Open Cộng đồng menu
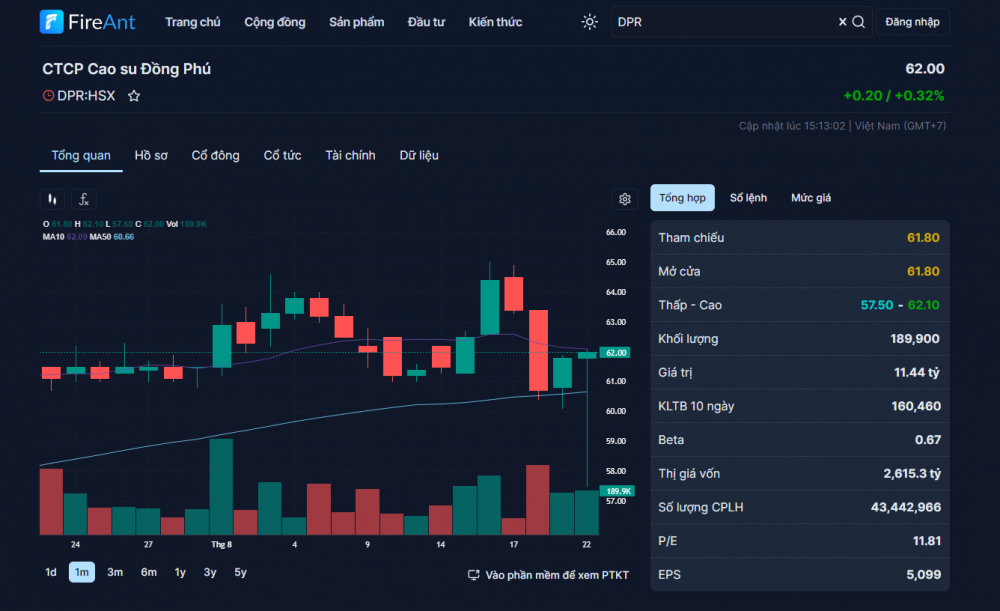 pyautogui.click(x=275, y=22)
